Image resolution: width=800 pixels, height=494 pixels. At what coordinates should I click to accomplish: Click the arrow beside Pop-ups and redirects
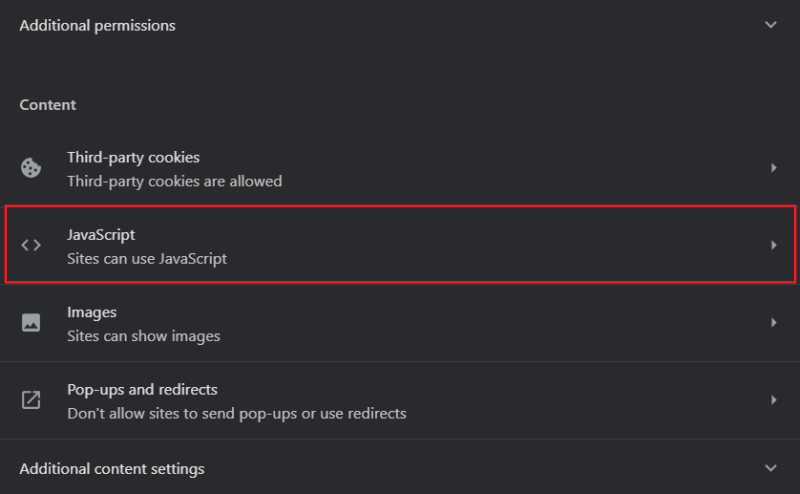tap(773, 400)
